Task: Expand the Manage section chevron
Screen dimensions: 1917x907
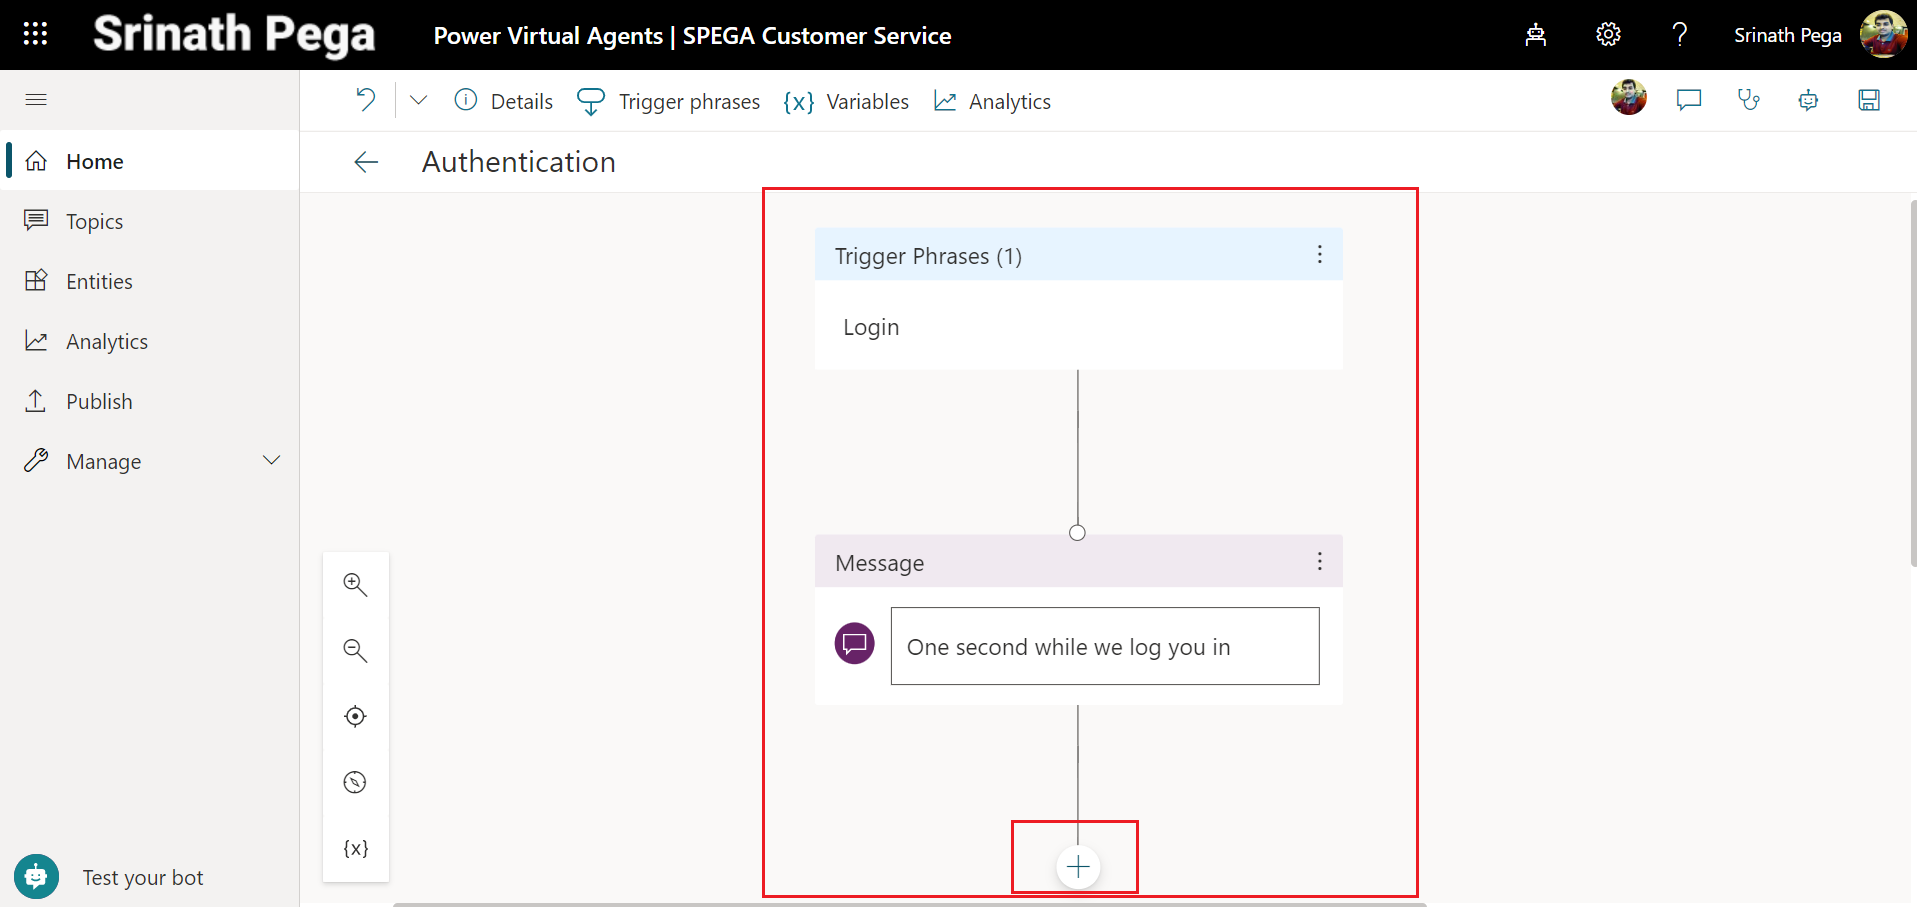Action: click(271, 461)
